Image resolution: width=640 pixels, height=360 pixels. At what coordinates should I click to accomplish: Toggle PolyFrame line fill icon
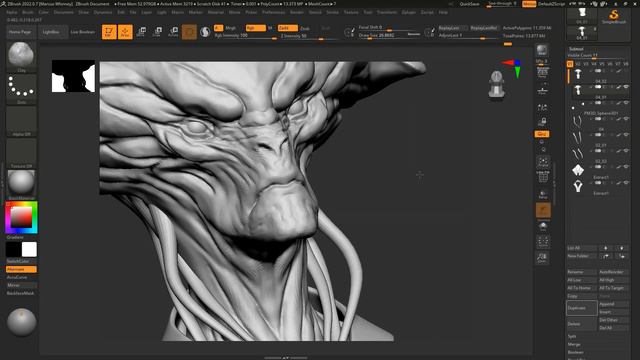pyautogui.click(x=543, y=177)
